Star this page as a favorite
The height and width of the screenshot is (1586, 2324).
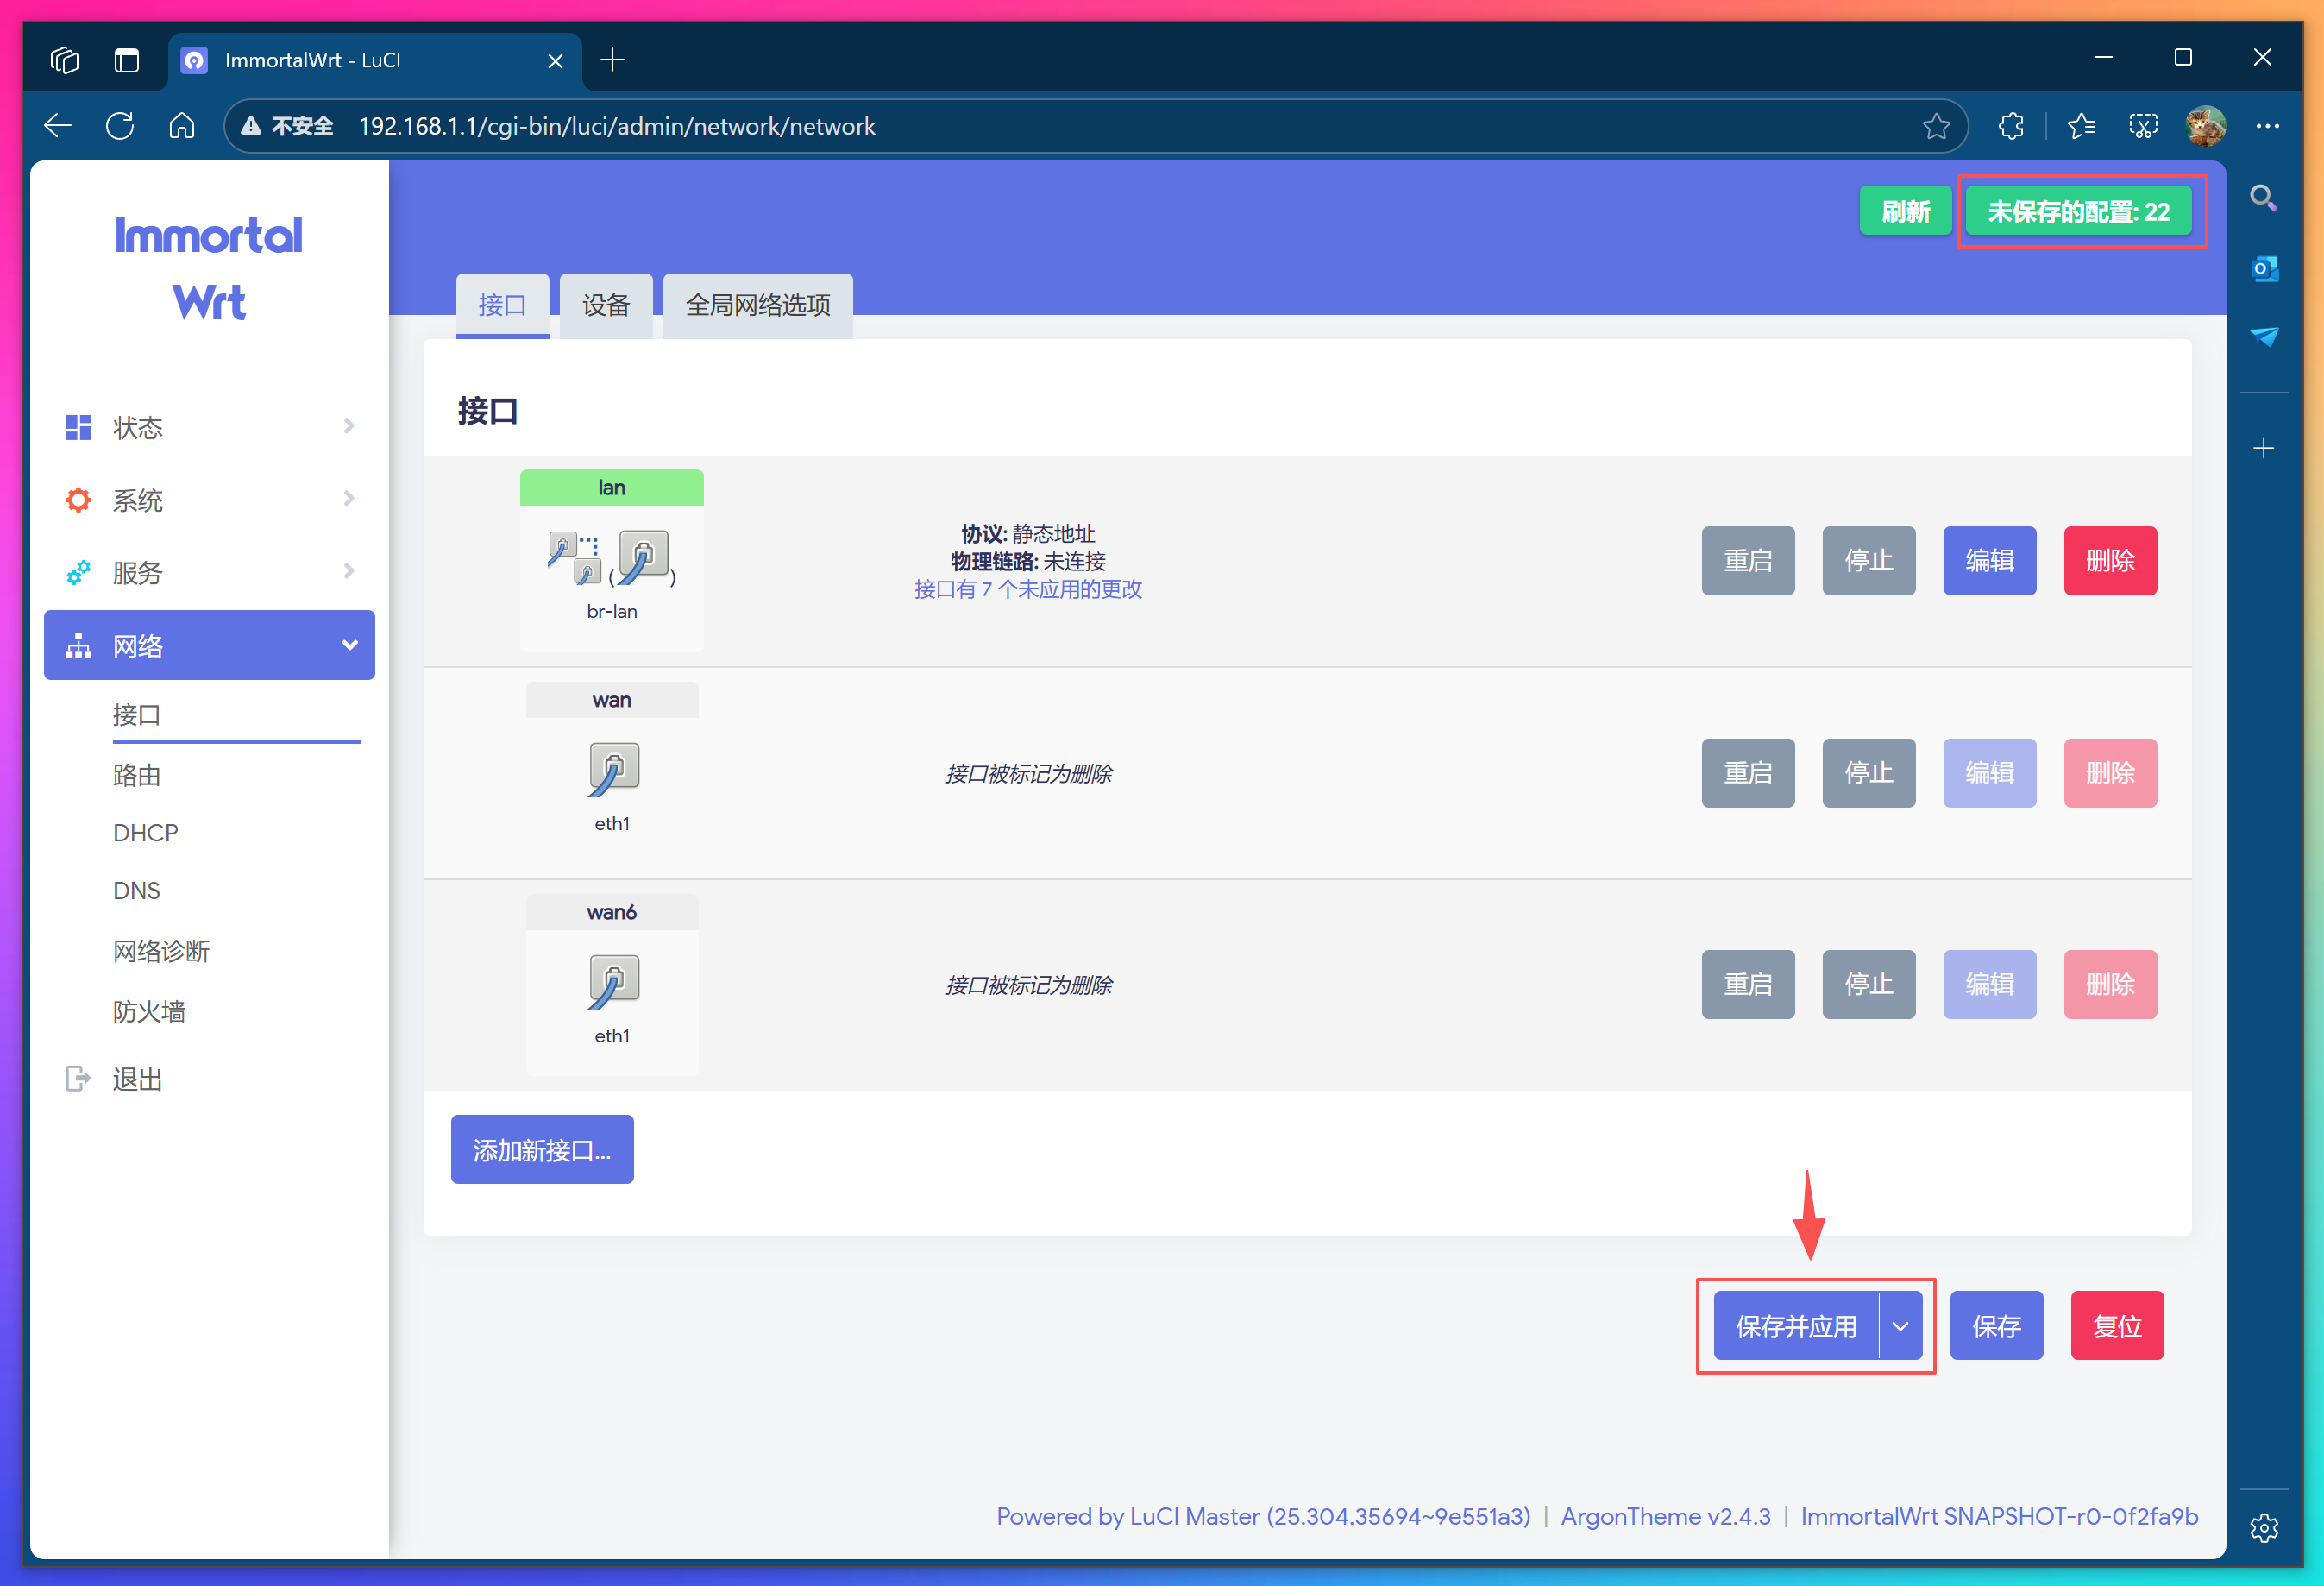tap(1936, 126)
